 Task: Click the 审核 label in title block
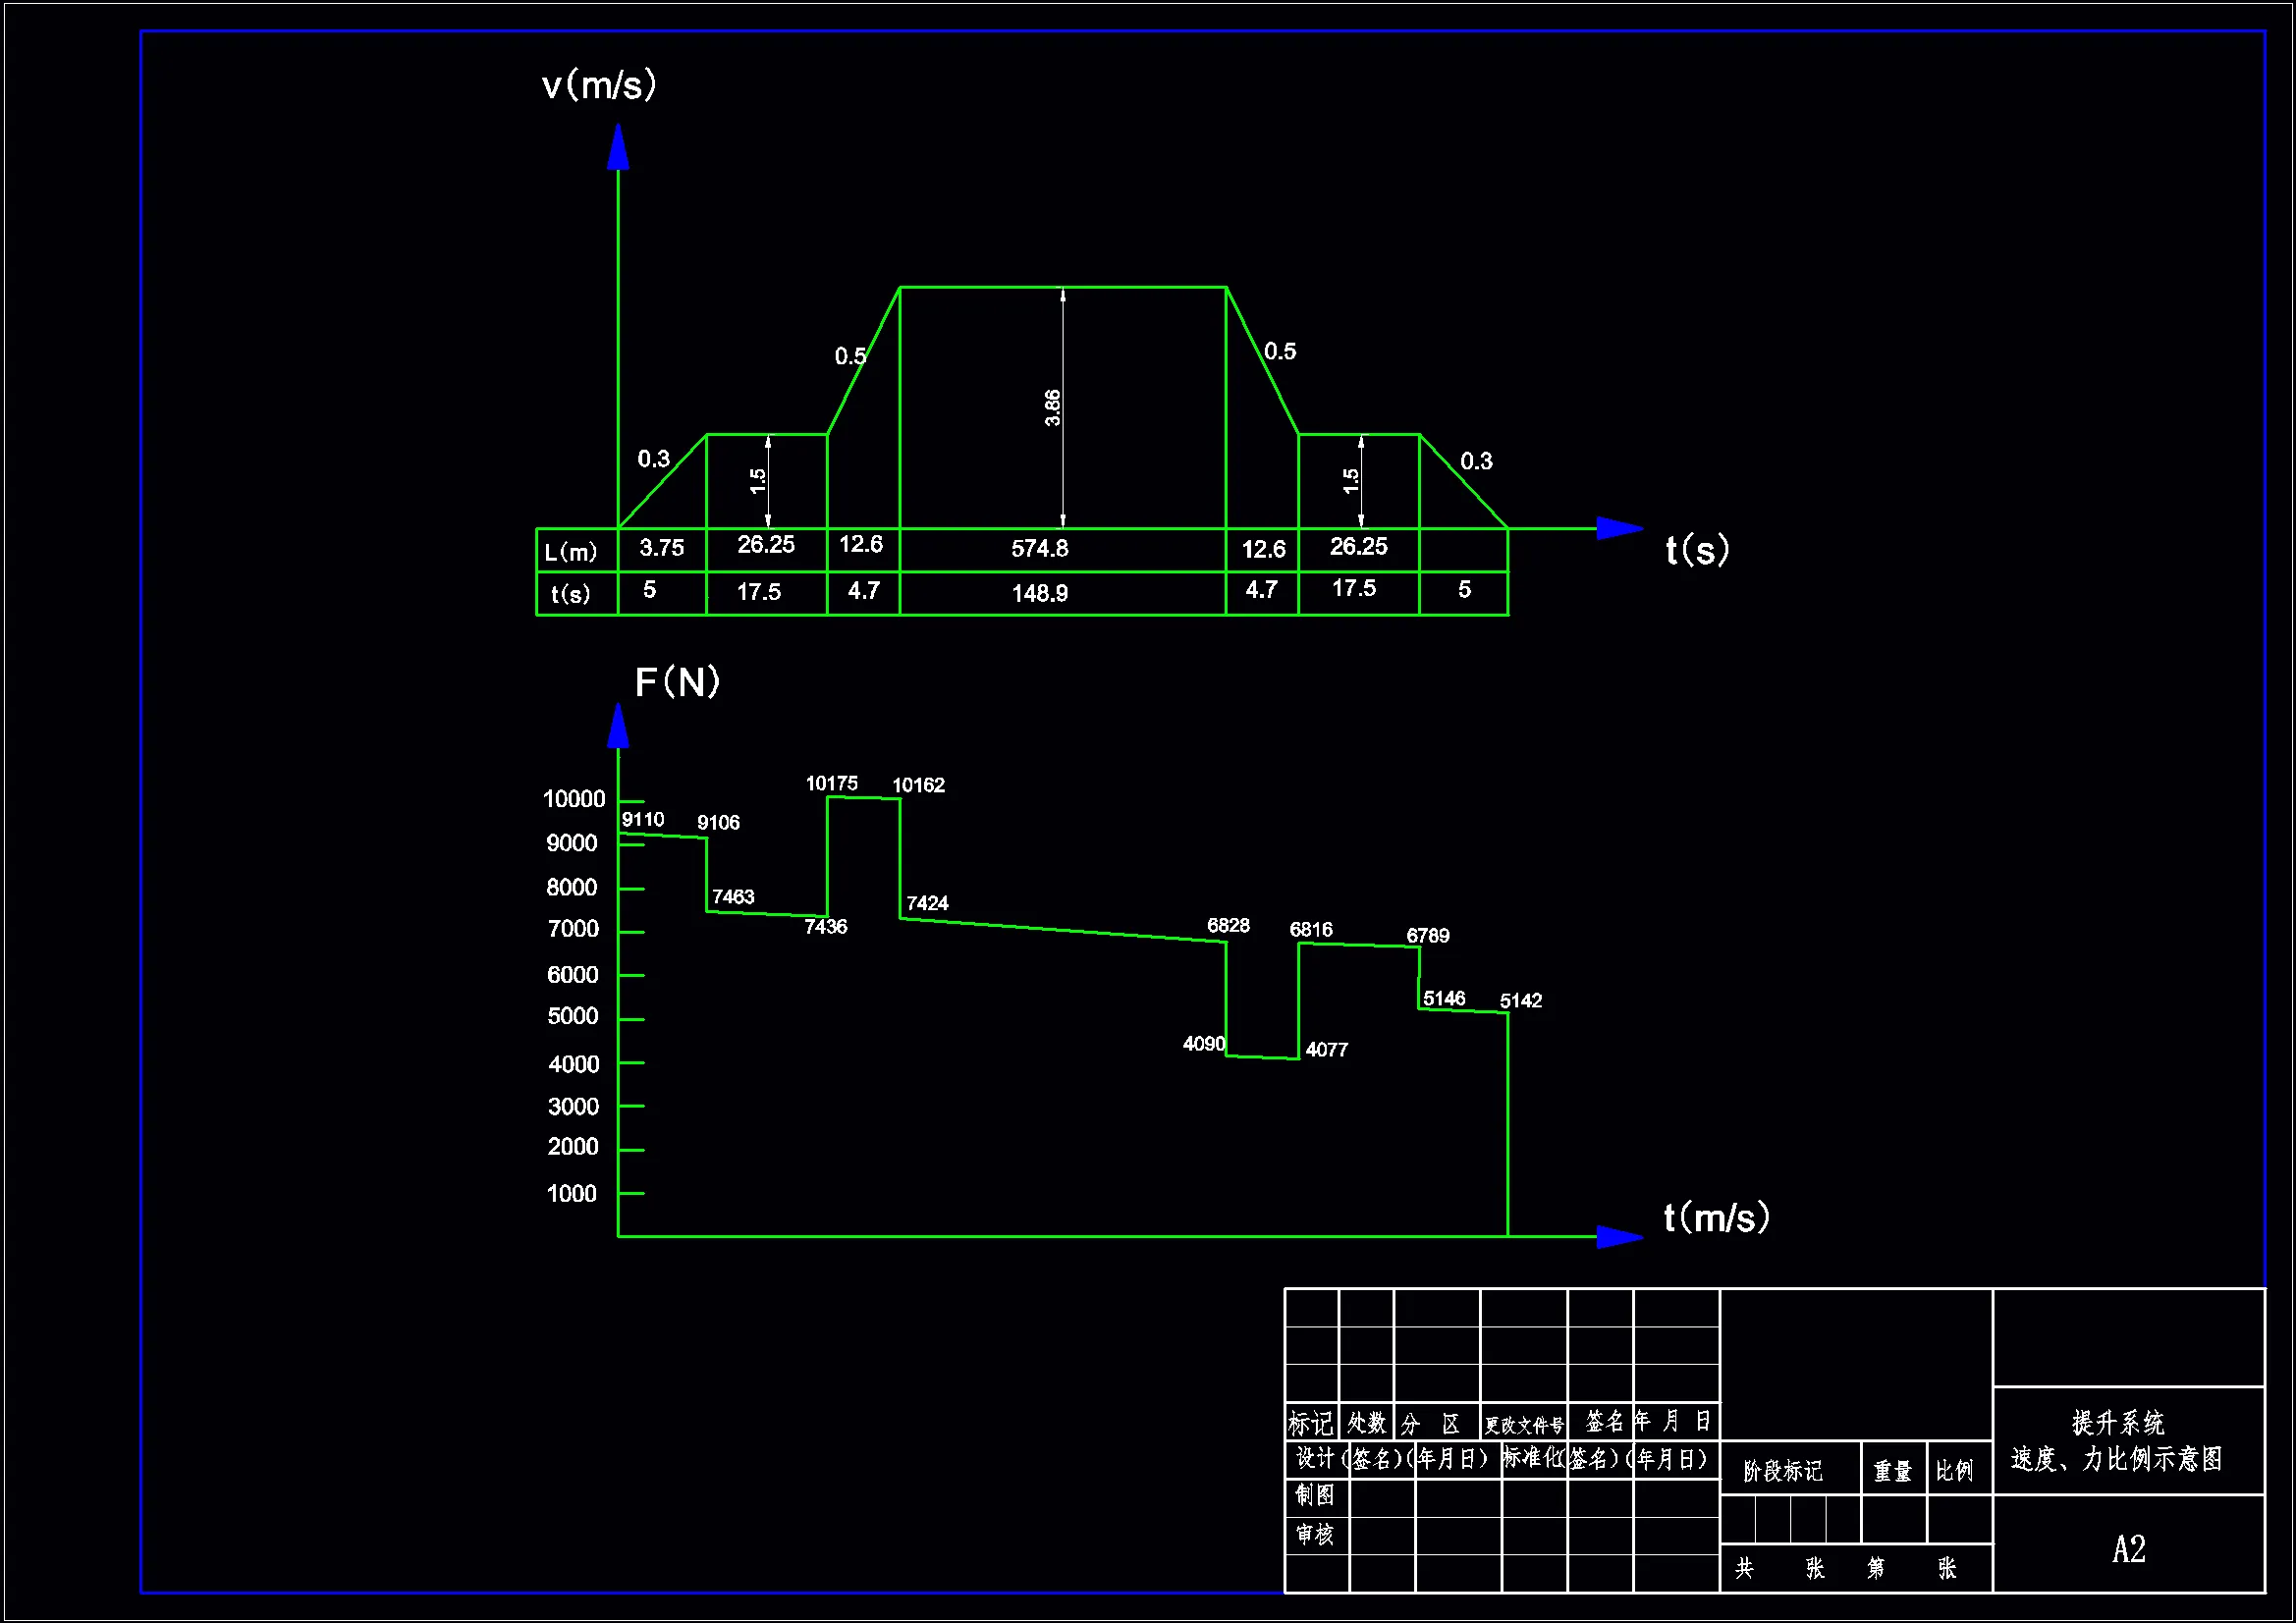(x=1314, y=1534)
